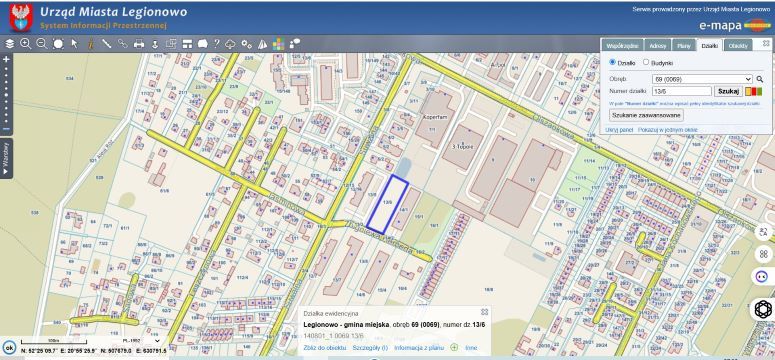Expand the green plus next to Informacja z planu
This screenshot has height=360, width=775.
(x=454, y=348)
